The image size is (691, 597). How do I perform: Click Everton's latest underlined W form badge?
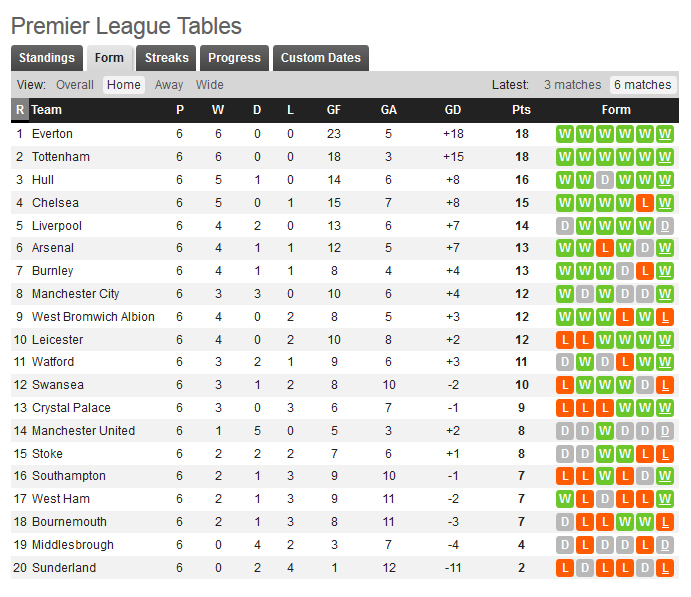tap(665, 134)
